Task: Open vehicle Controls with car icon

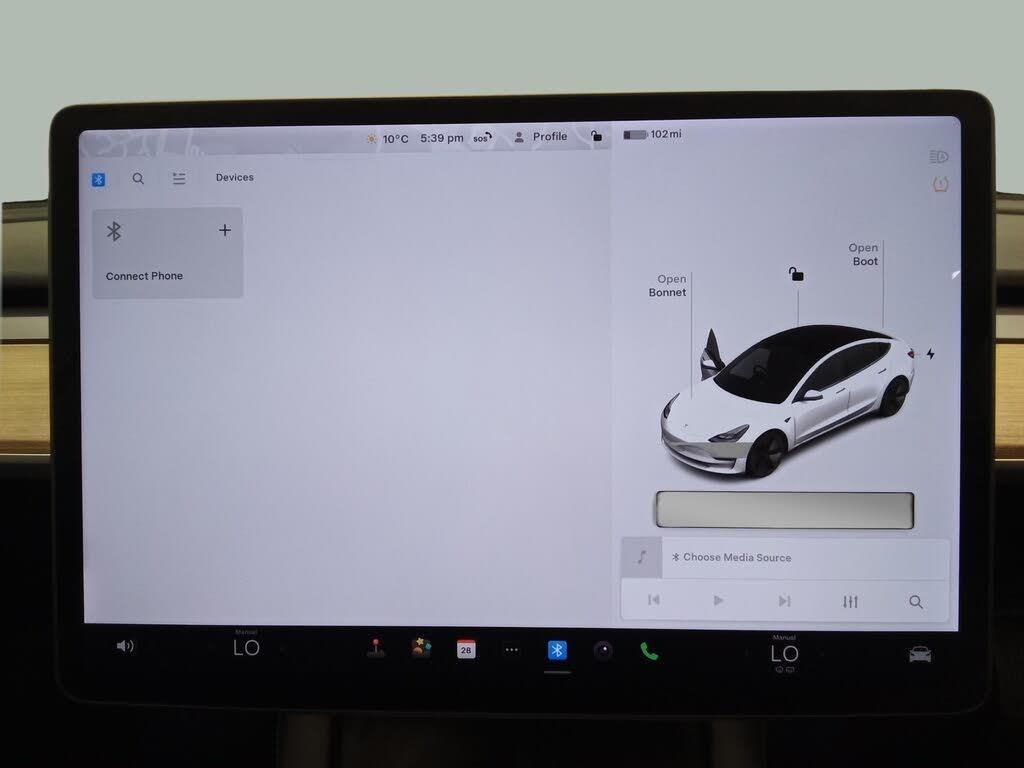Action: click(920, 654)
